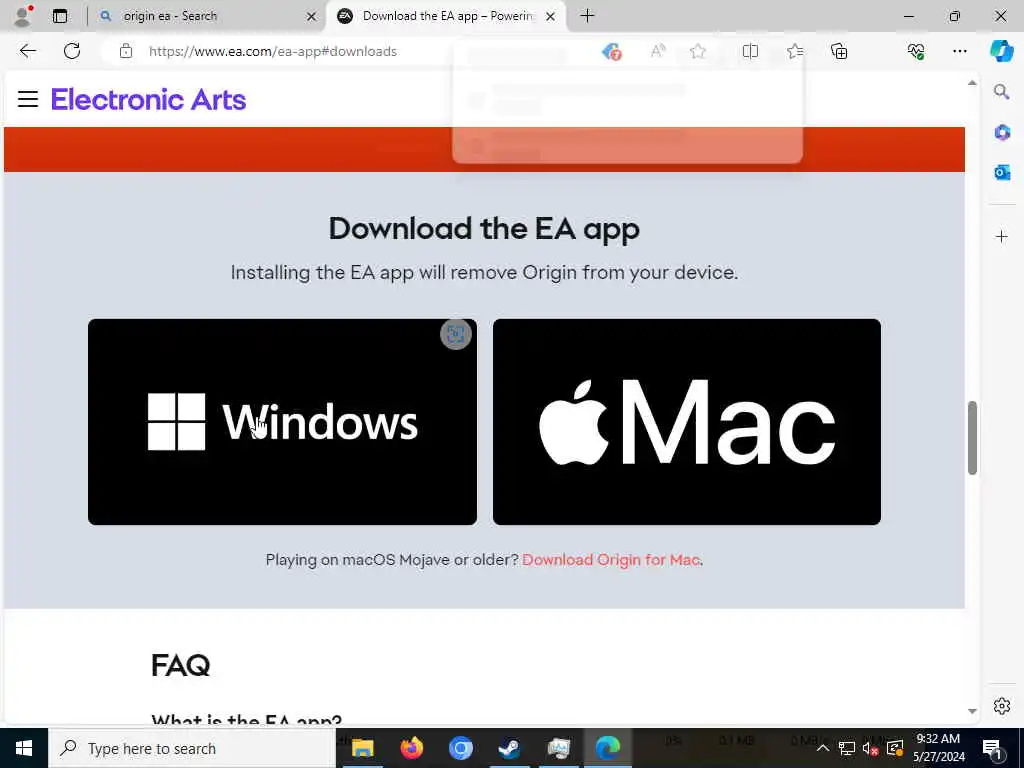Open Browser essentials heart icon

click(916, 51)
